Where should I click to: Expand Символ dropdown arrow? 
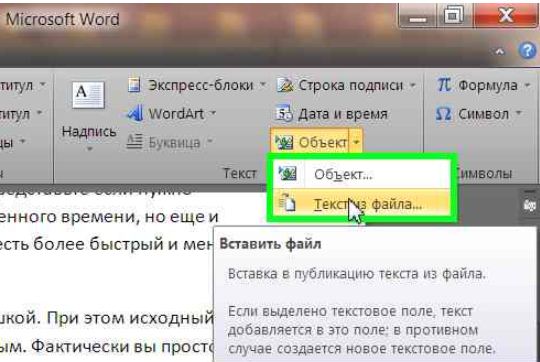pos(519,113)
